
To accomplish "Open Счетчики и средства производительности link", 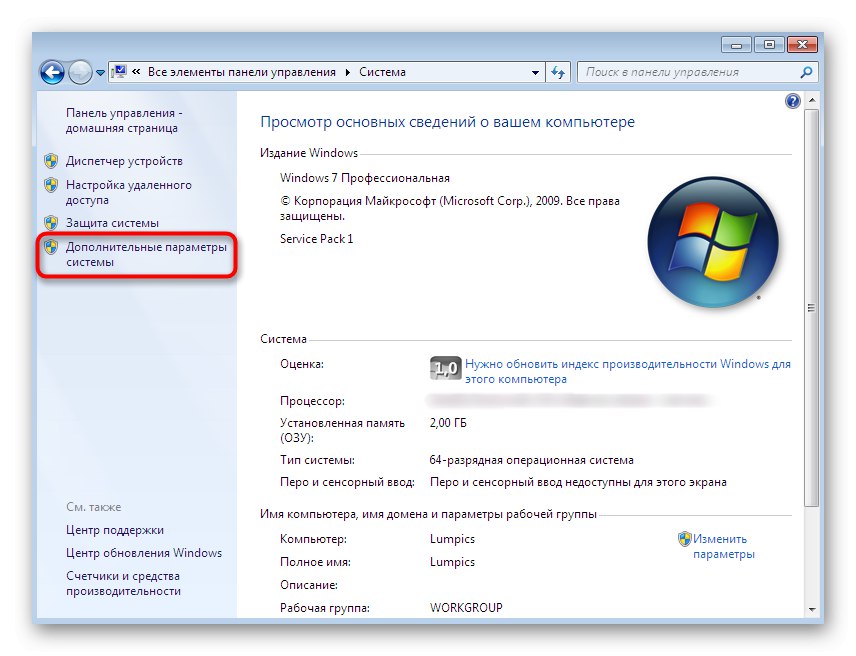I will pos(123,583).
